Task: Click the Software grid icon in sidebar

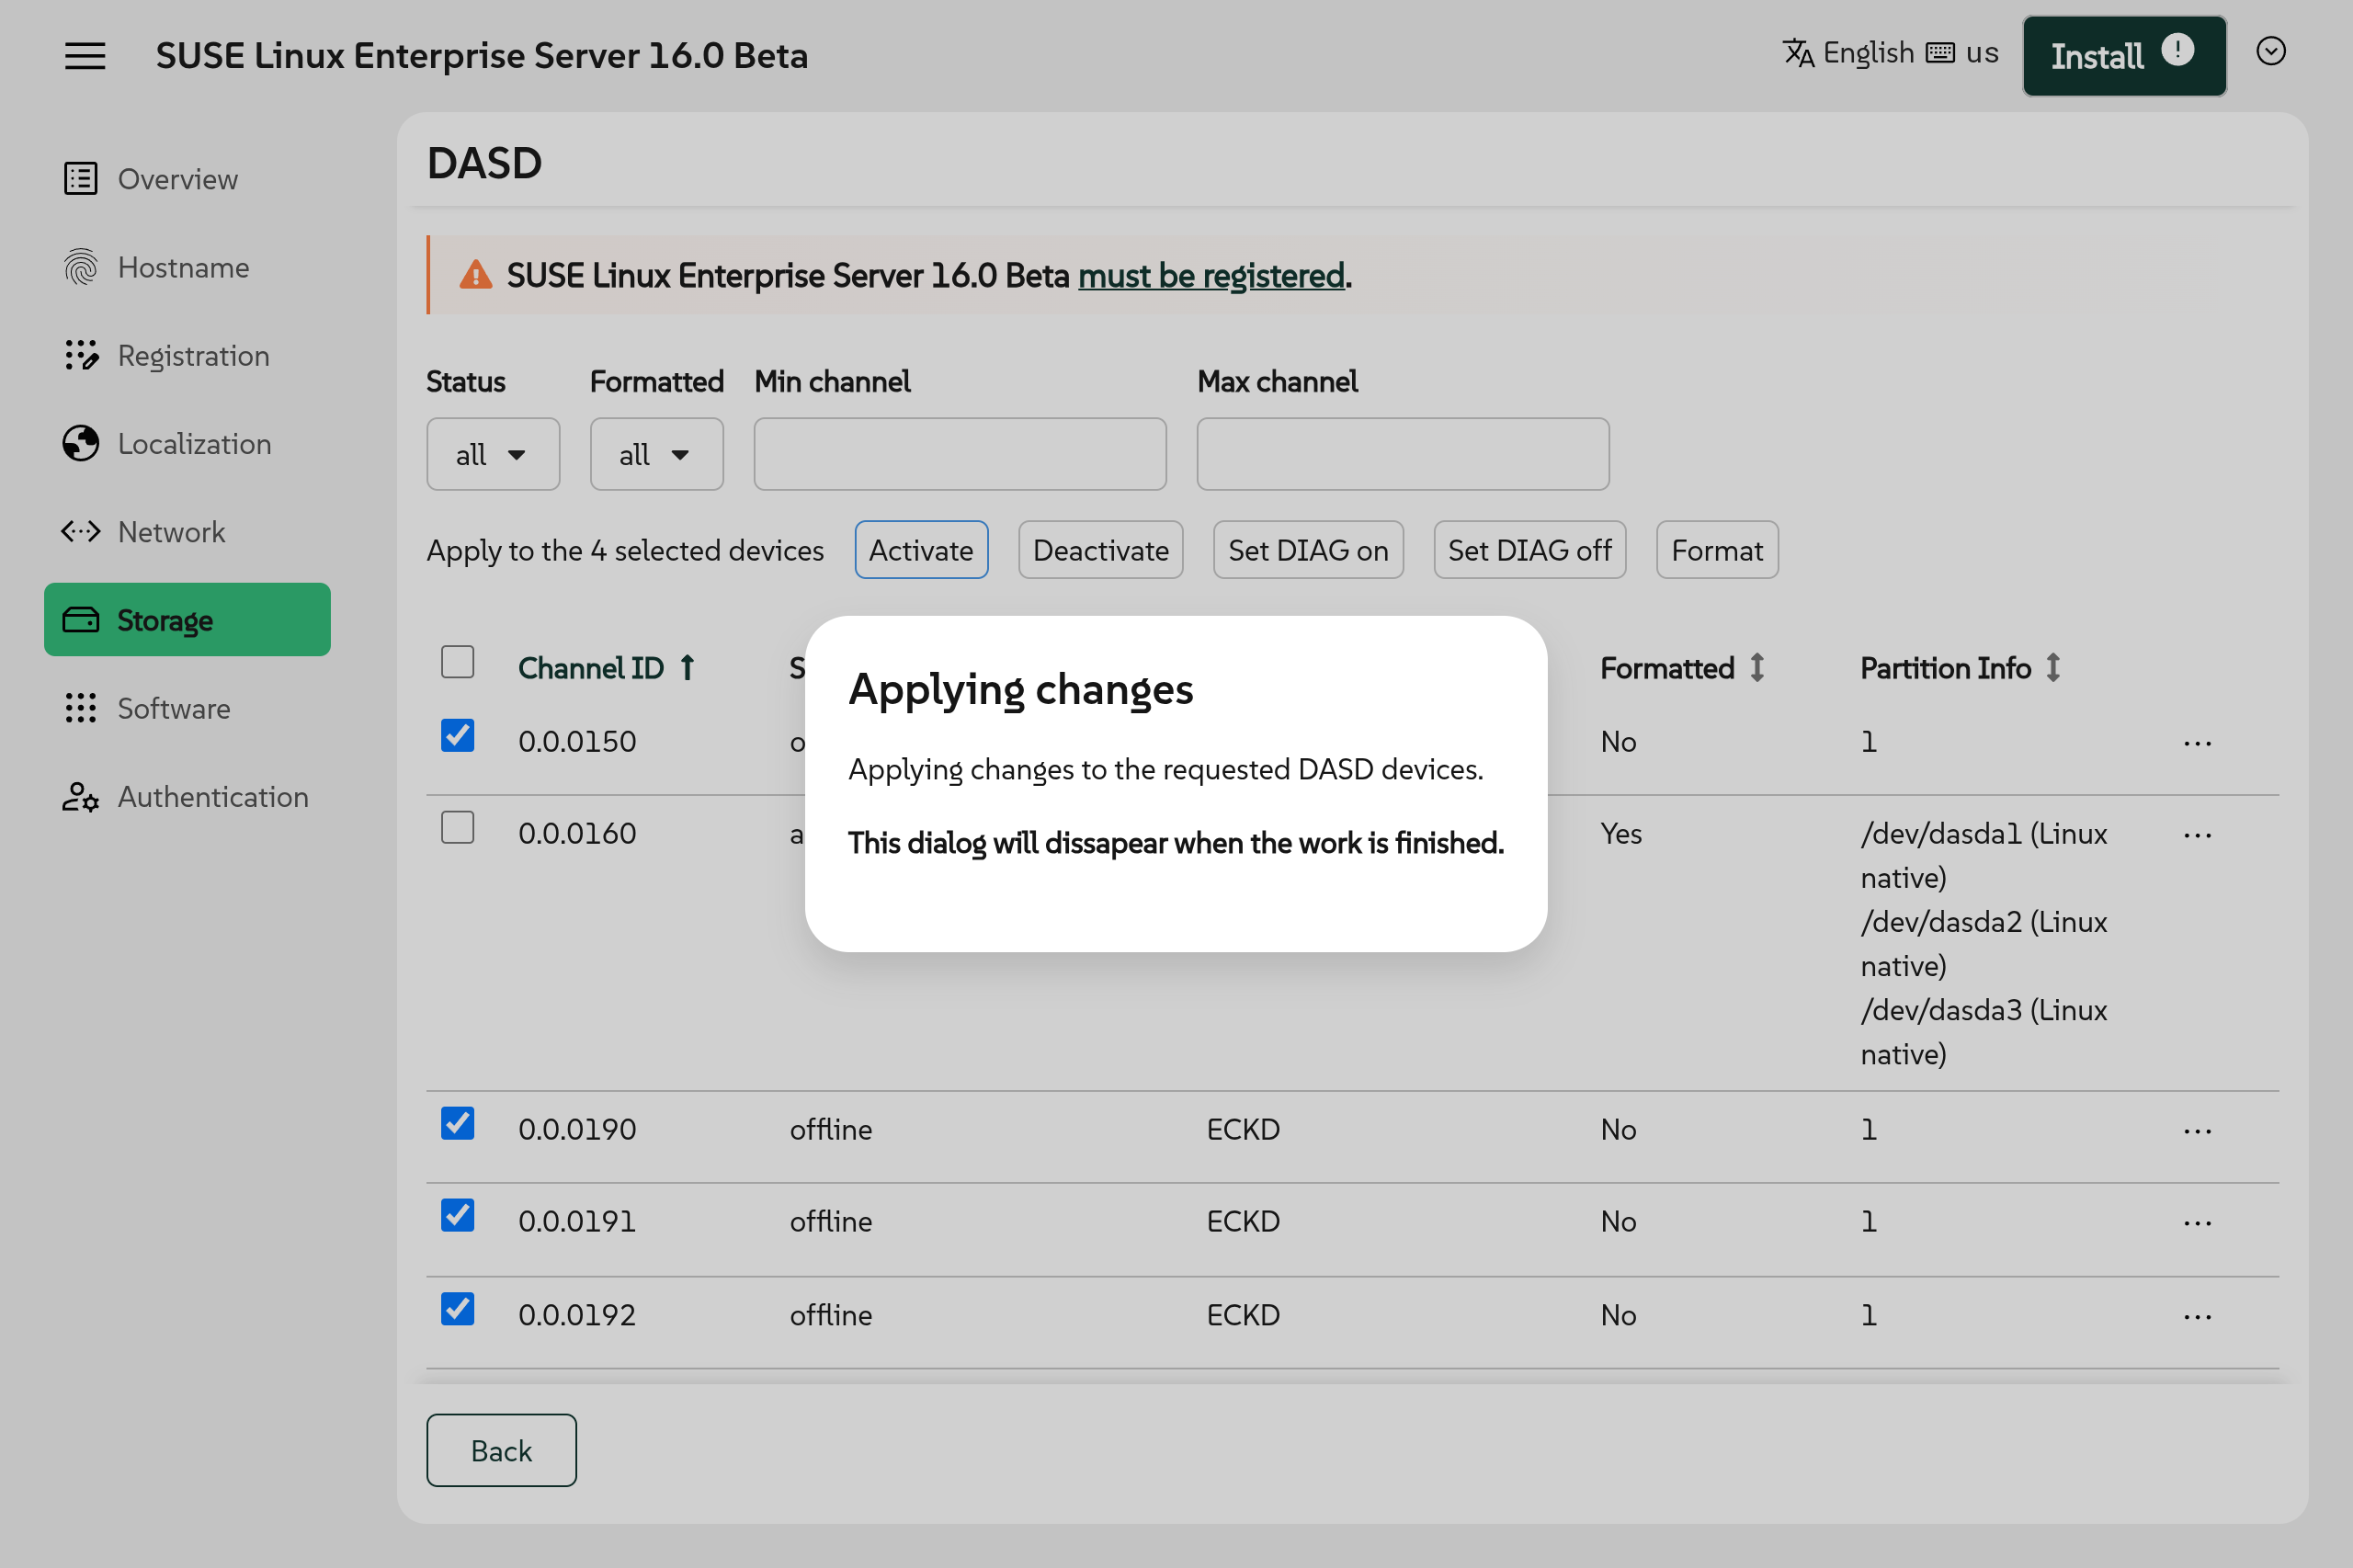Action: (x=81, y=708)
